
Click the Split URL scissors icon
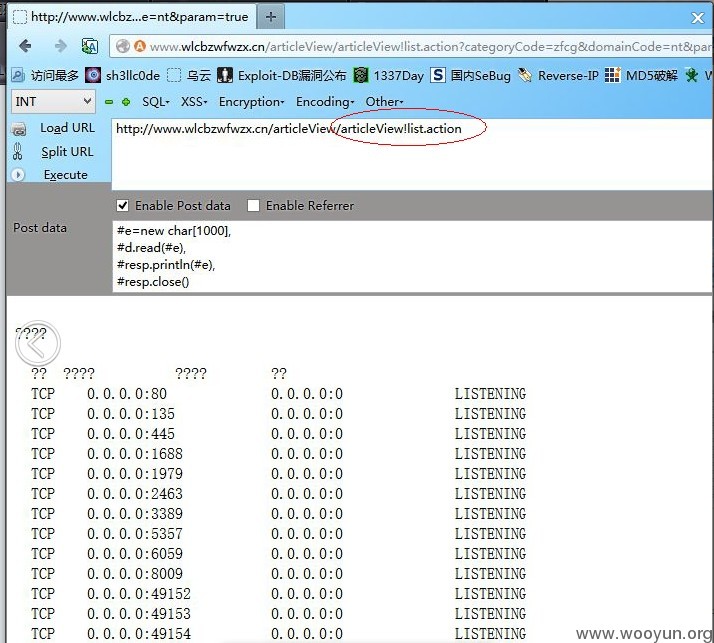coord(17,152)
